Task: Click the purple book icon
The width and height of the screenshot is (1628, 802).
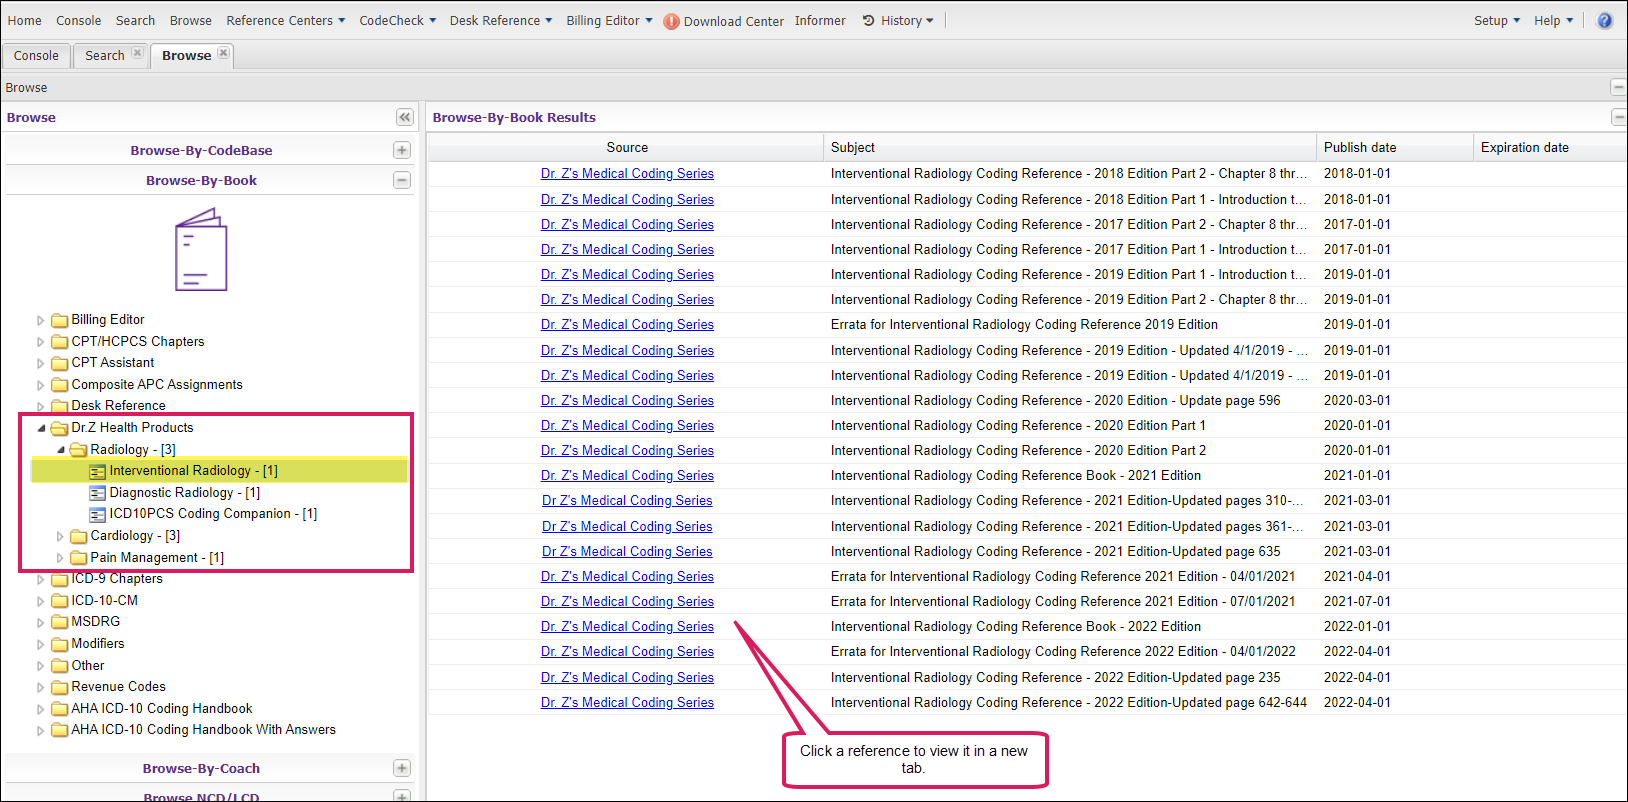Action: point(201,250)
